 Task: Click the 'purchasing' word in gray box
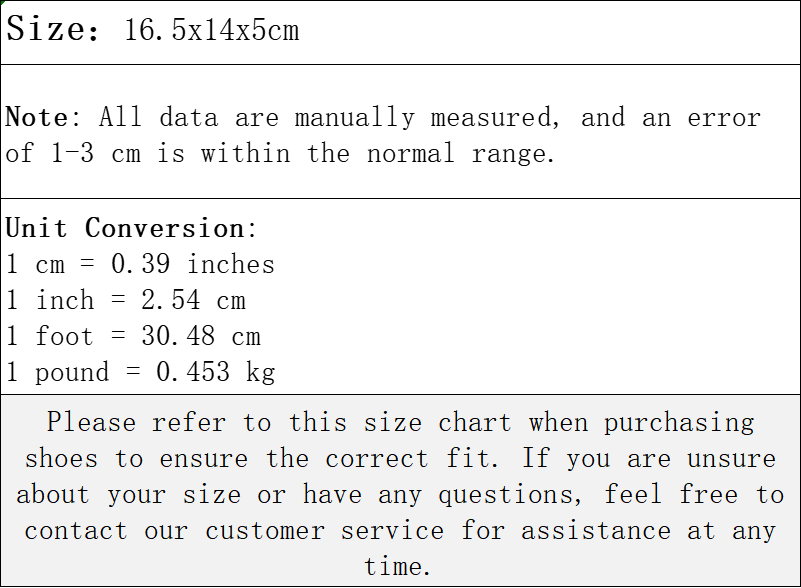[679, 424]
